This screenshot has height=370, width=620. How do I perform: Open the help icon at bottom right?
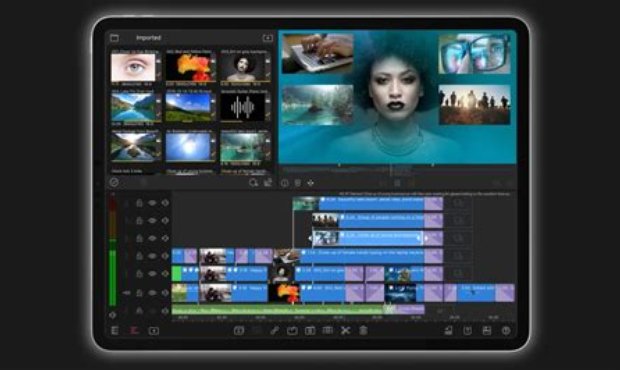pos(506,330)
